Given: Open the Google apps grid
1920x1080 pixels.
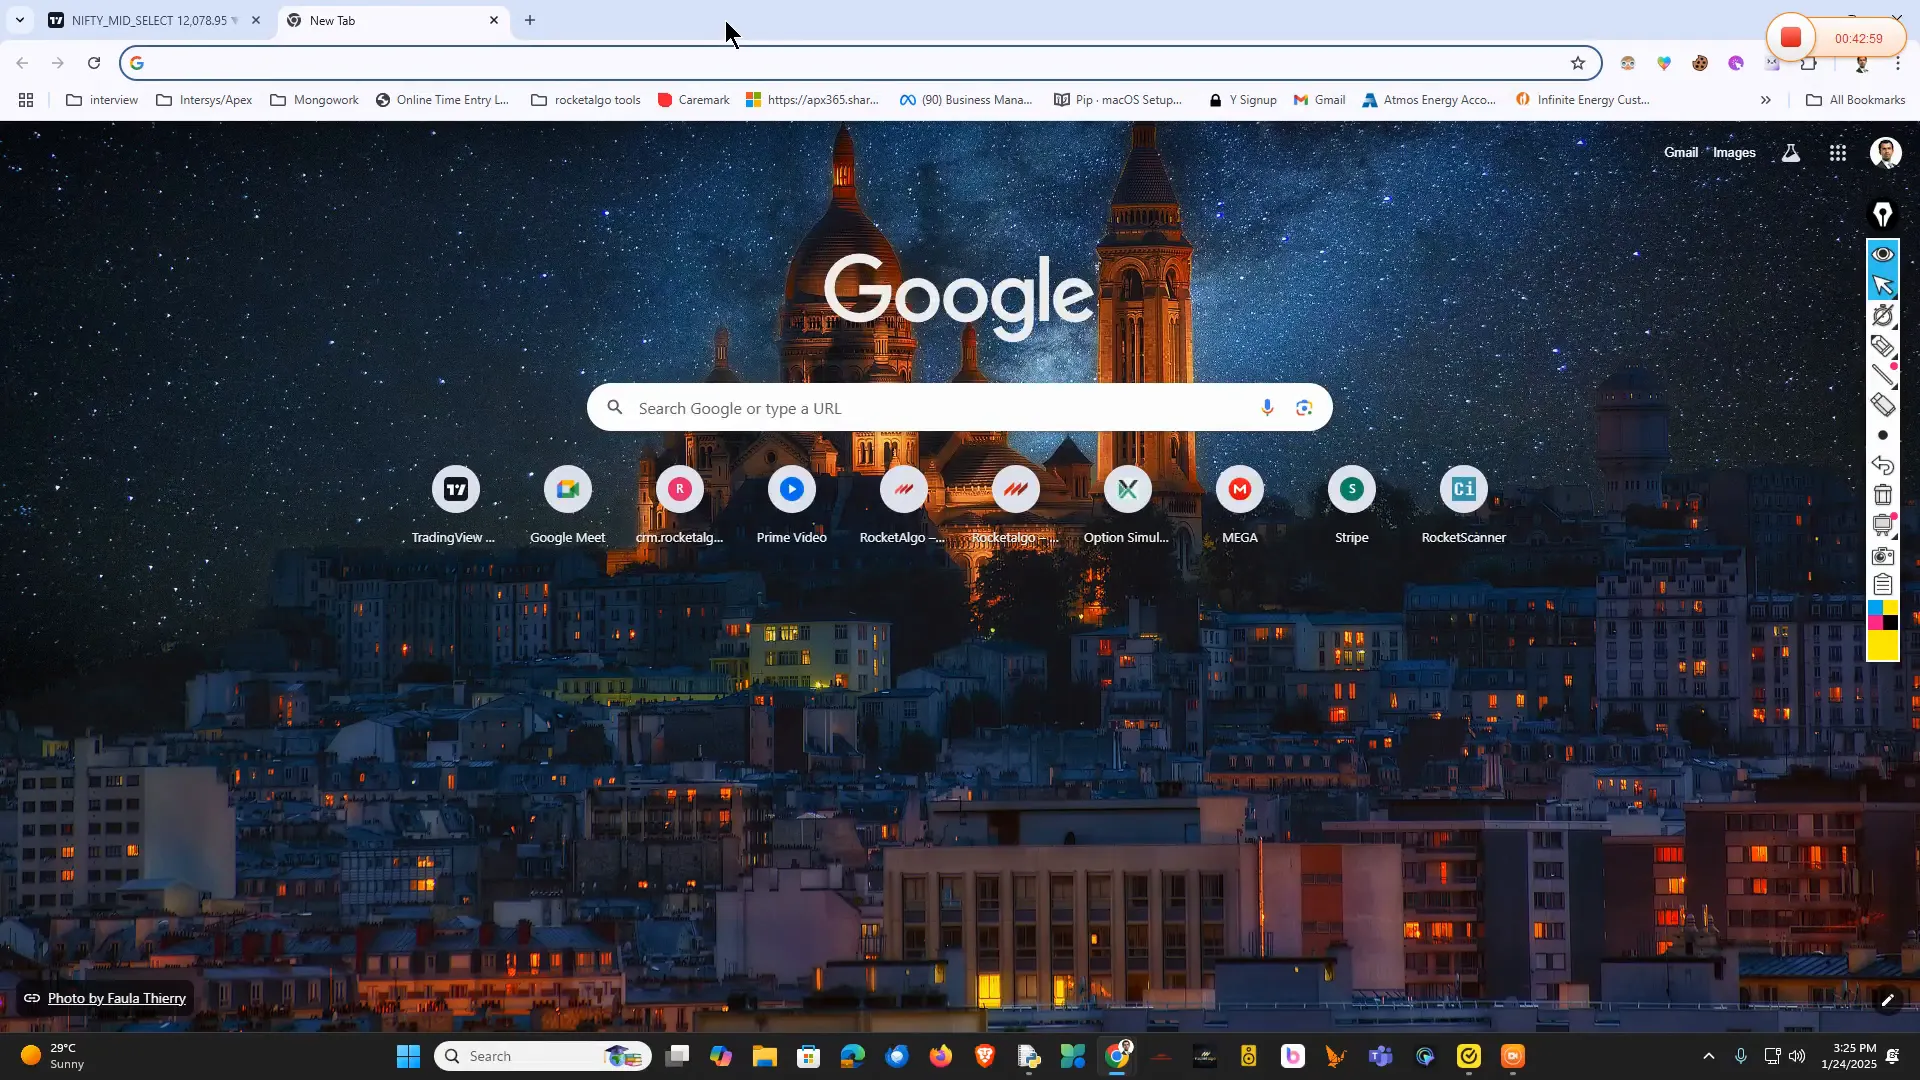Looking at the screenshot, I should click(1838, 153).
